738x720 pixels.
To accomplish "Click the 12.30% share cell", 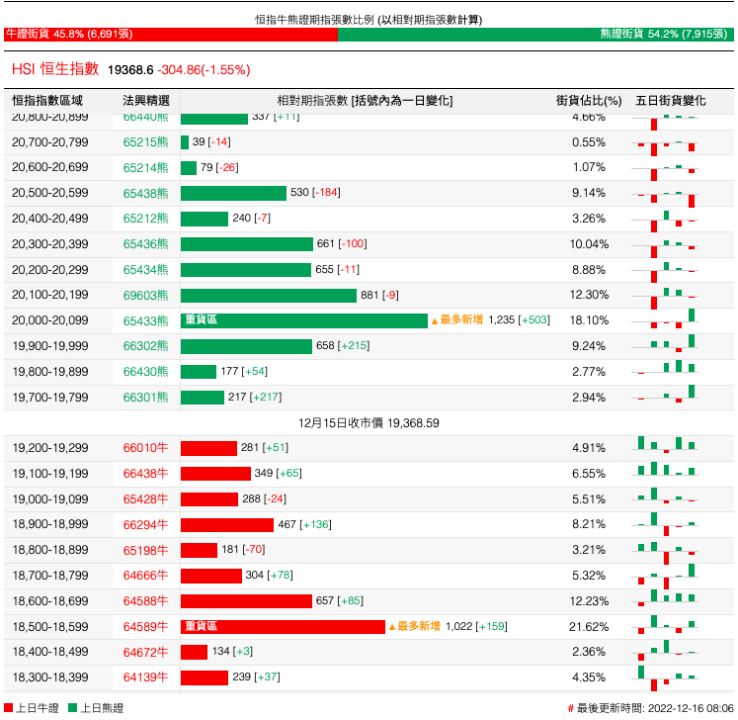I will click(589, 295).
